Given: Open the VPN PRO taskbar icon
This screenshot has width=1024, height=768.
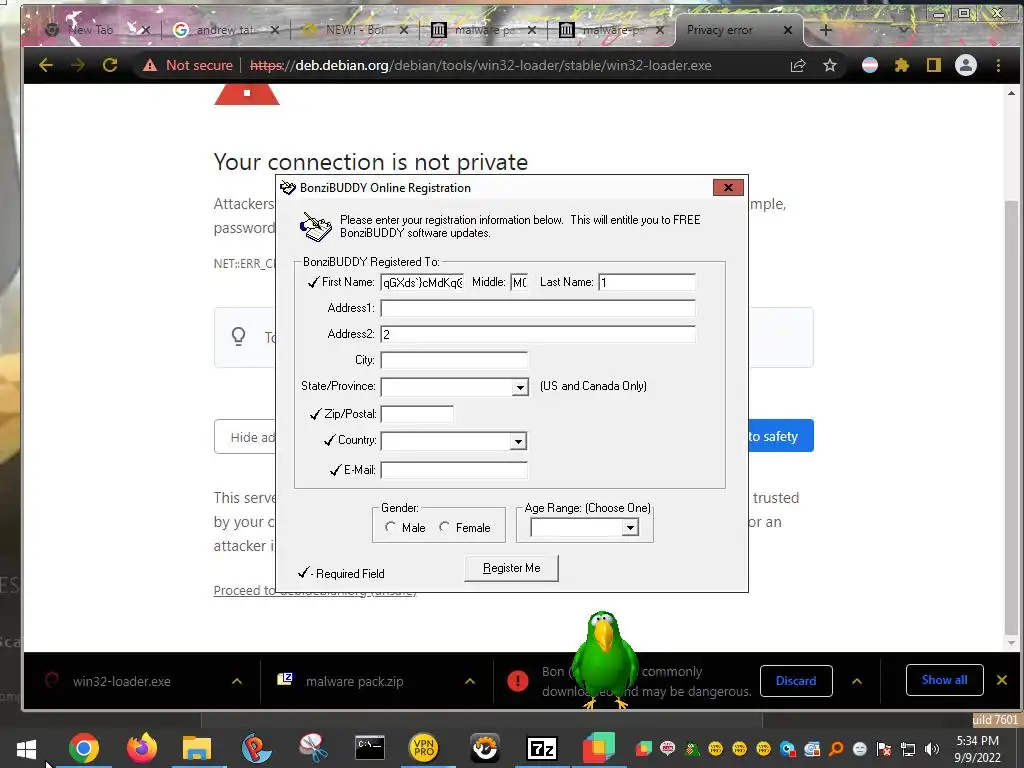Looking at the screenshot, I should pyautogui.click(x=423, y=748).
